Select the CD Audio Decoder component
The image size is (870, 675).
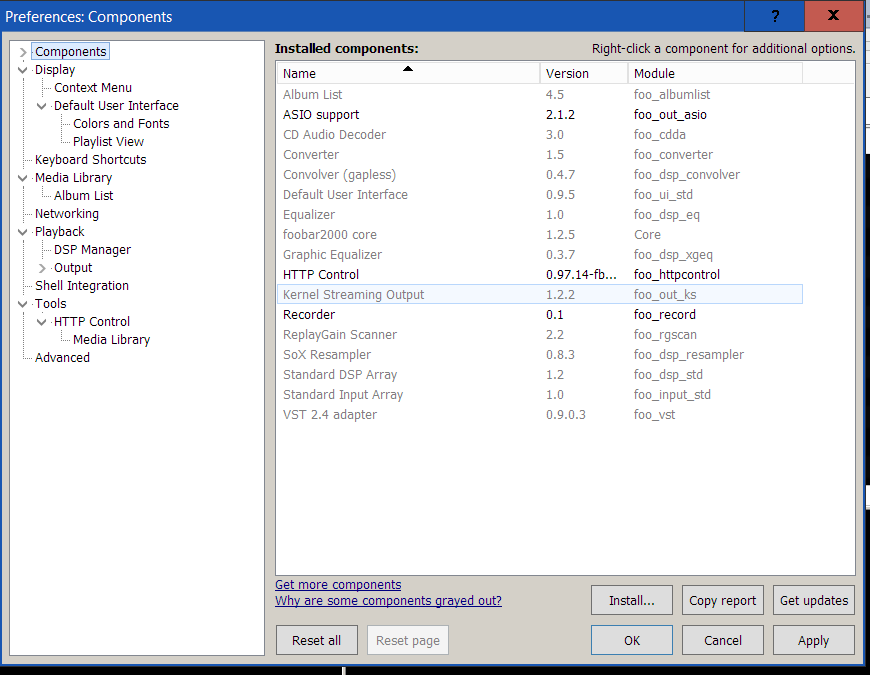(x=540, y=135)
